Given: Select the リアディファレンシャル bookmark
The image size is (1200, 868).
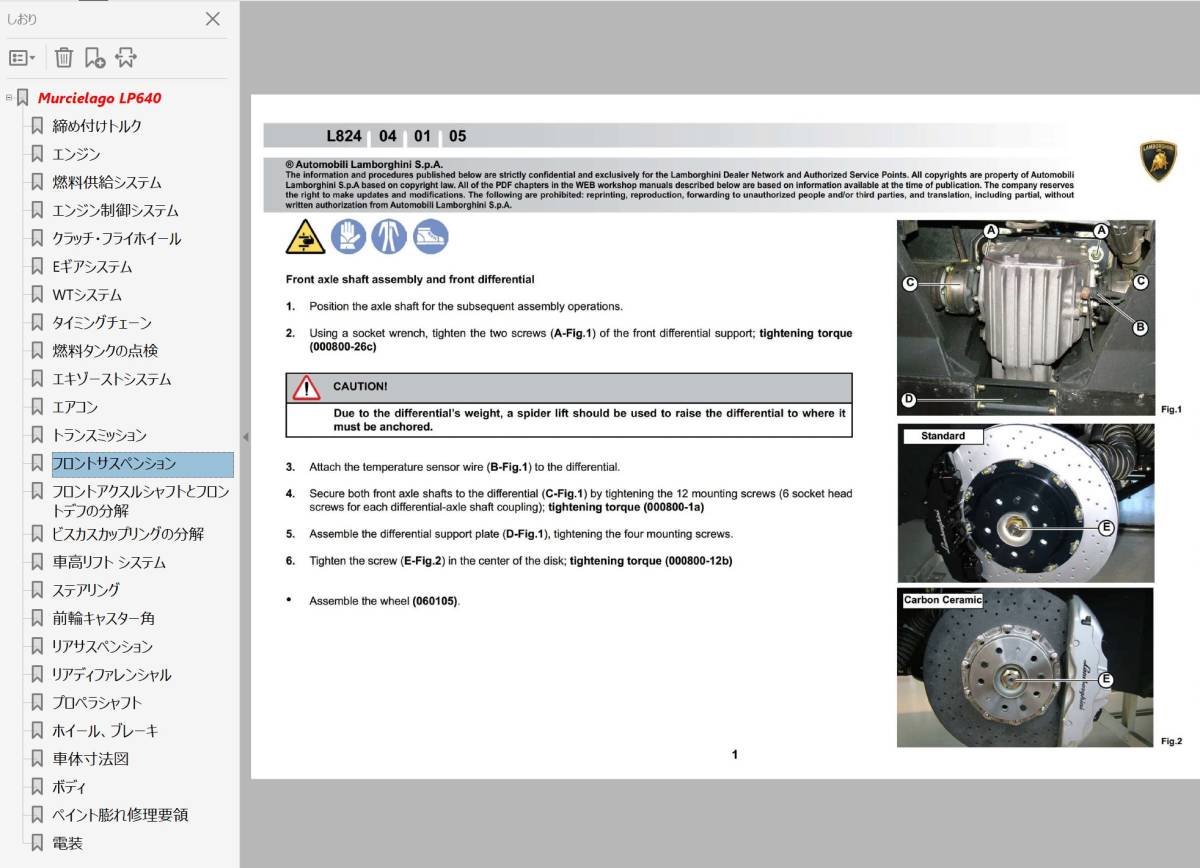Looking at the screenshot, I should [111, 674].
